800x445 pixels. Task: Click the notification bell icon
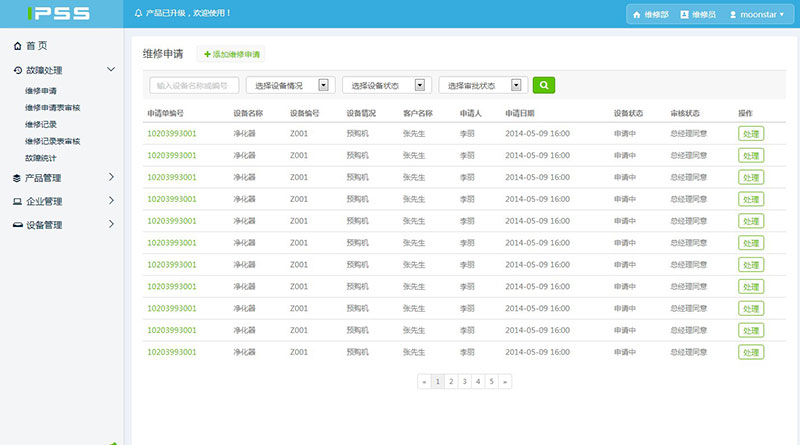[x=138, y=14]
